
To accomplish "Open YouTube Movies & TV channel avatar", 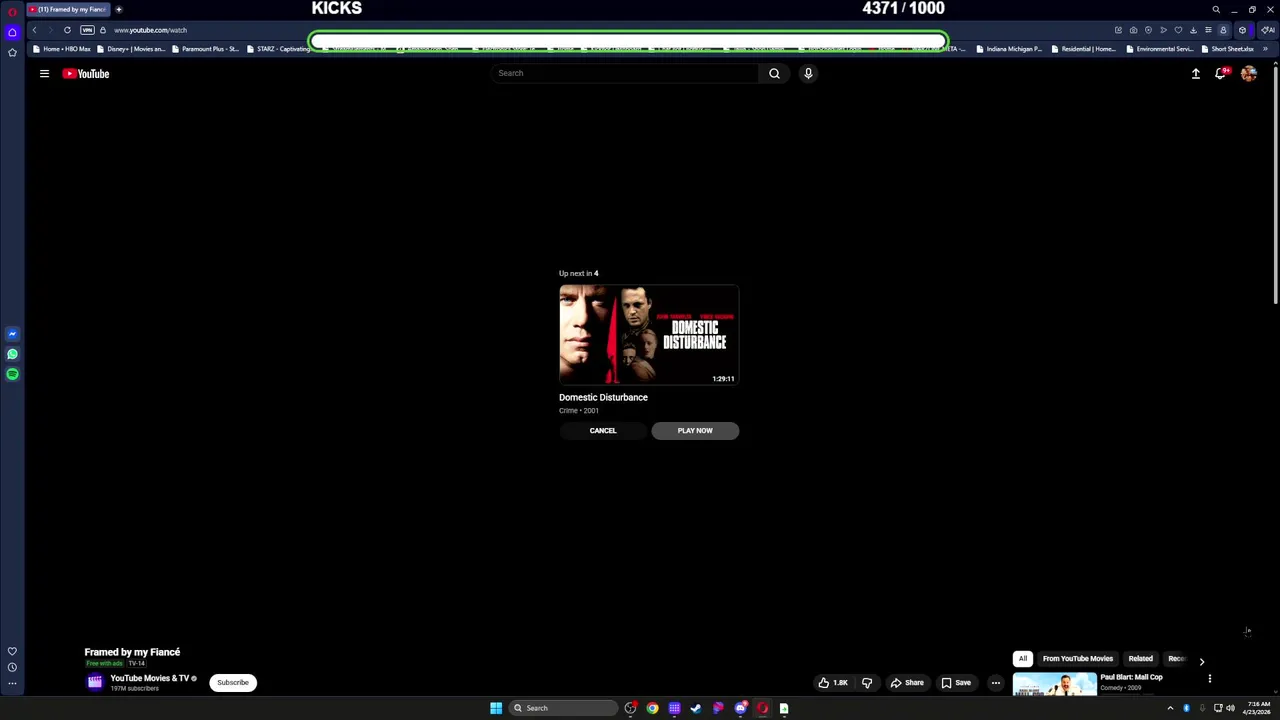I will point(94,682).
